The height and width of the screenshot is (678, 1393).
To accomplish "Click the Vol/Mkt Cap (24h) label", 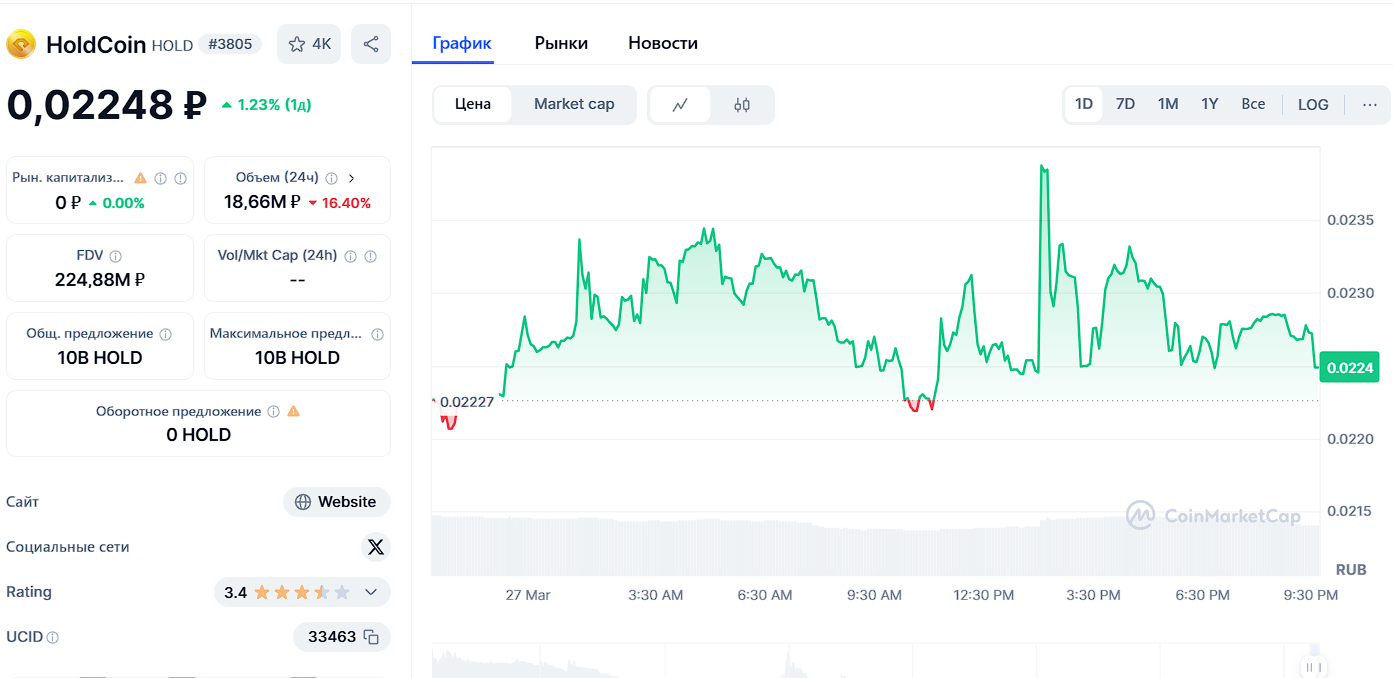I will 277,255.
